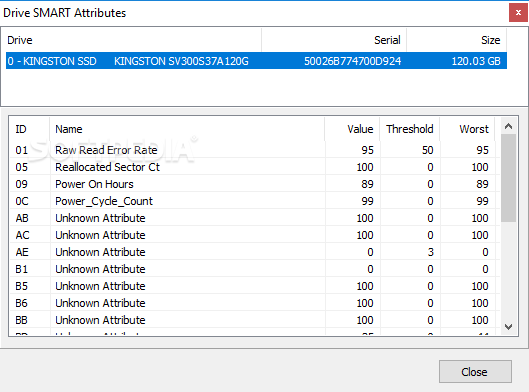Click scrollbar track below the thumb
Screen dimensions: 529x392
tap(508, 270)
